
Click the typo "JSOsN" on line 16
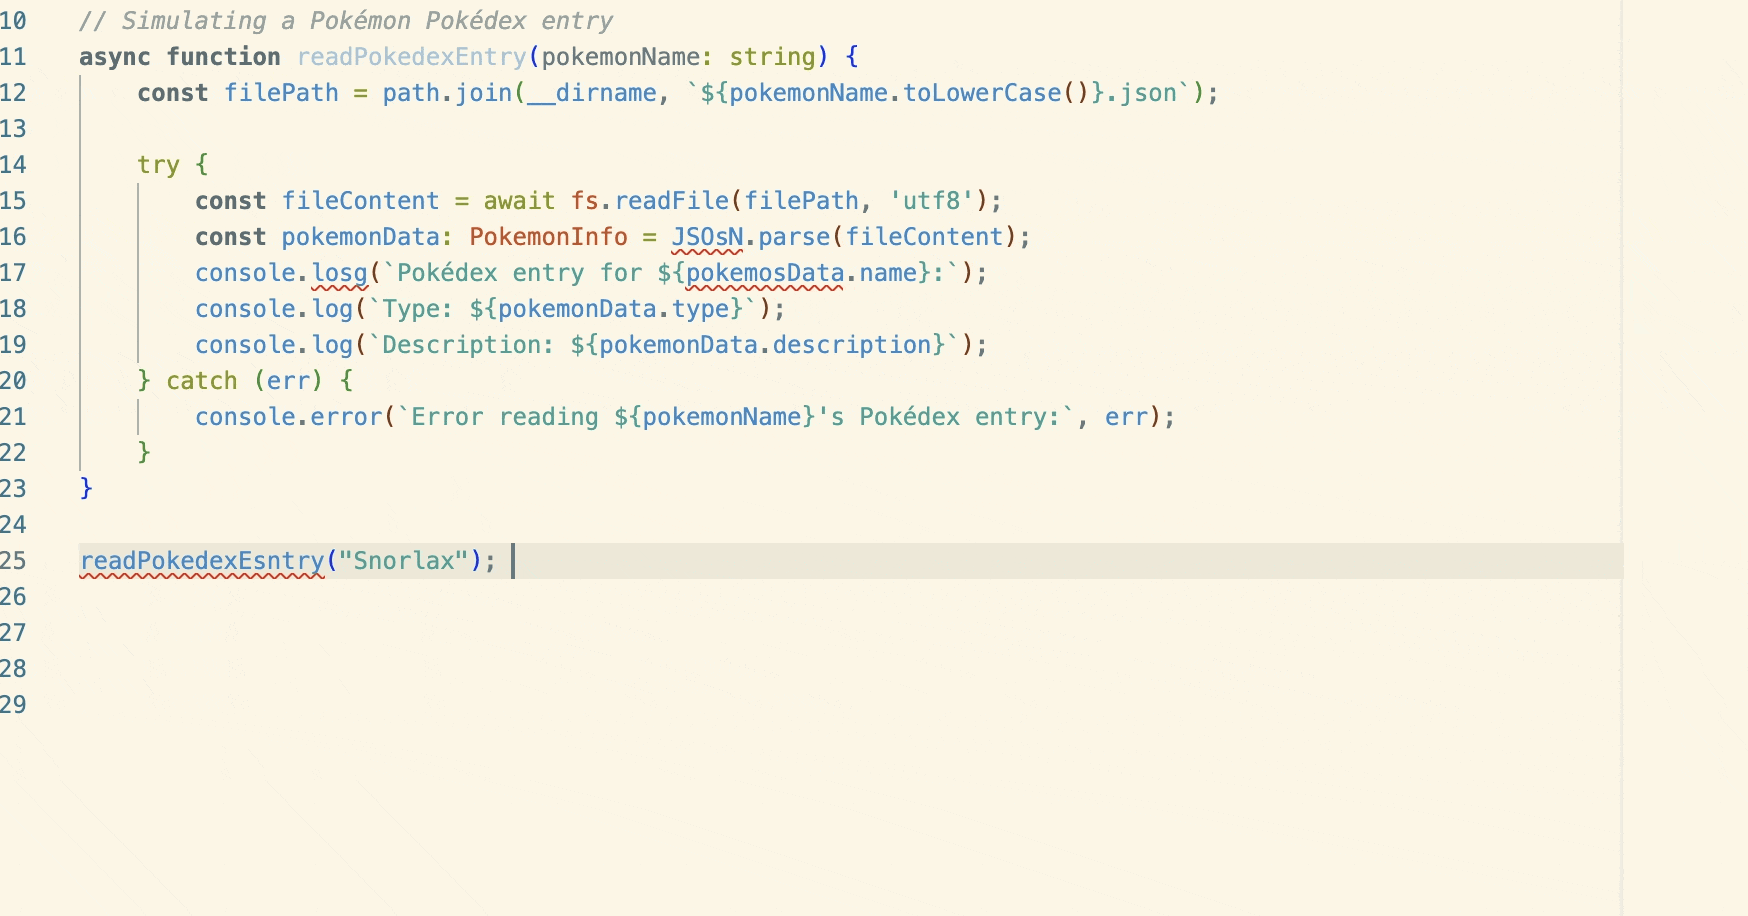coord(707,236)
